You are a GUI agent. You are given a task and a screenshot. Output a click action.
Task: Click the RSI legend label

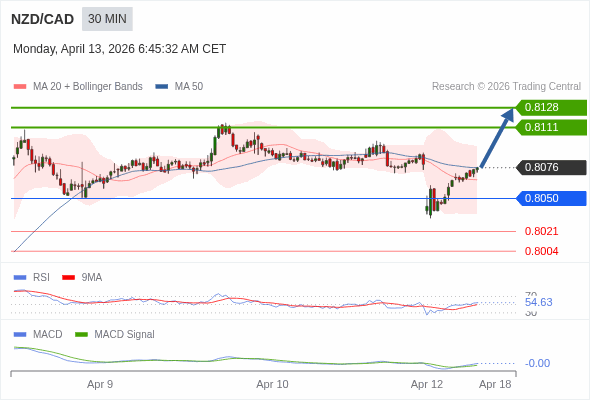click(x=41, y=278)
